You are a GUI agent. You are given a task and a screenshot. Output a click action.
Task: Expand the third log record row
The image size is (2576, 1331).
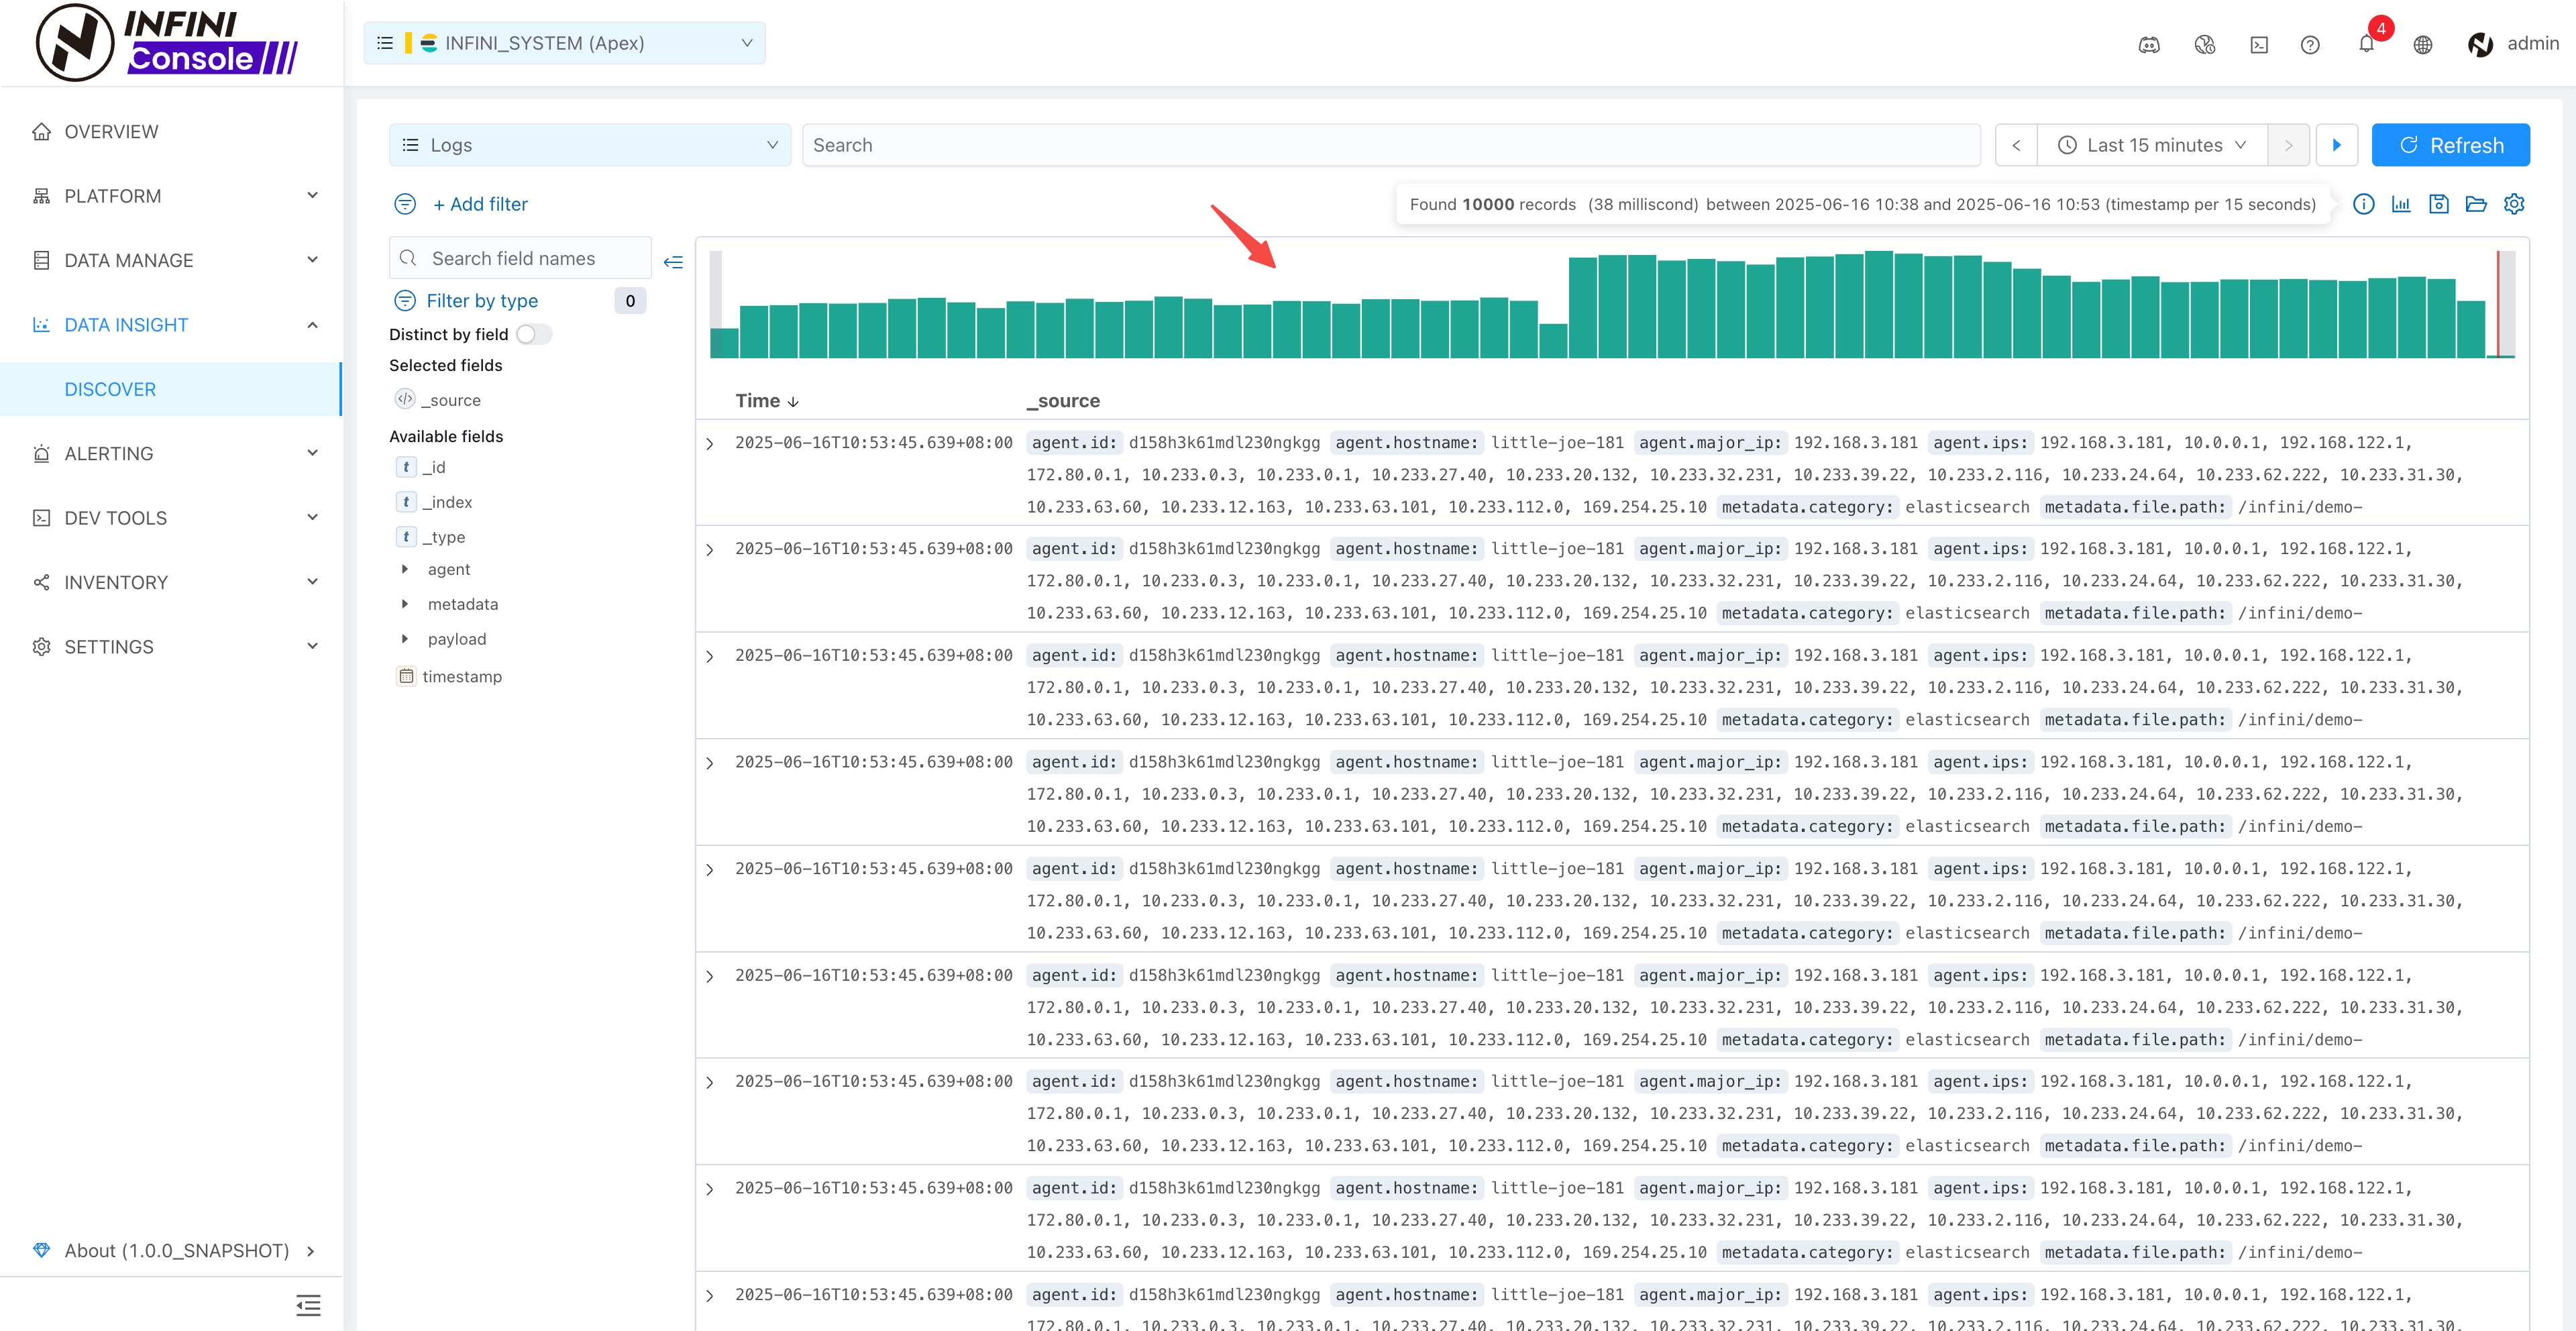click(x=710, y=656)
